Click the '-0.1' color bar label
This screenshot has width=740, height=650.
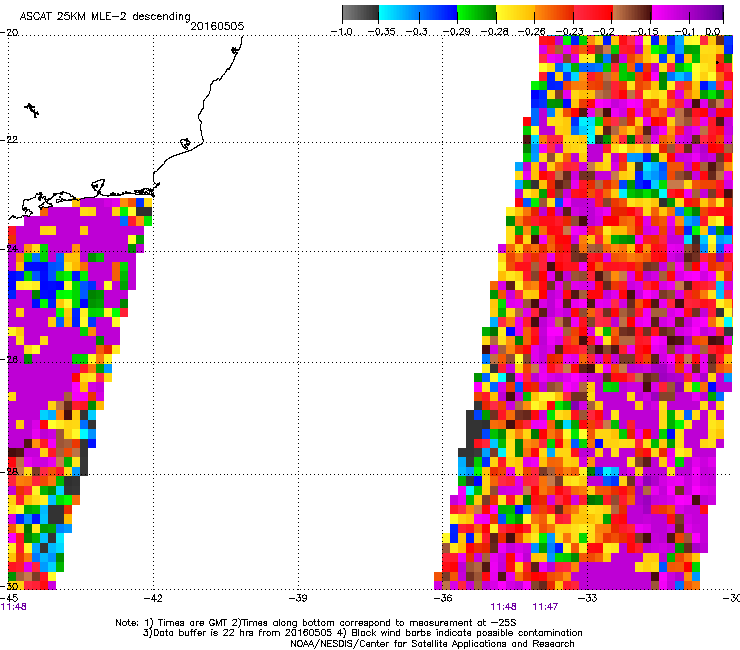pos(685,32)
